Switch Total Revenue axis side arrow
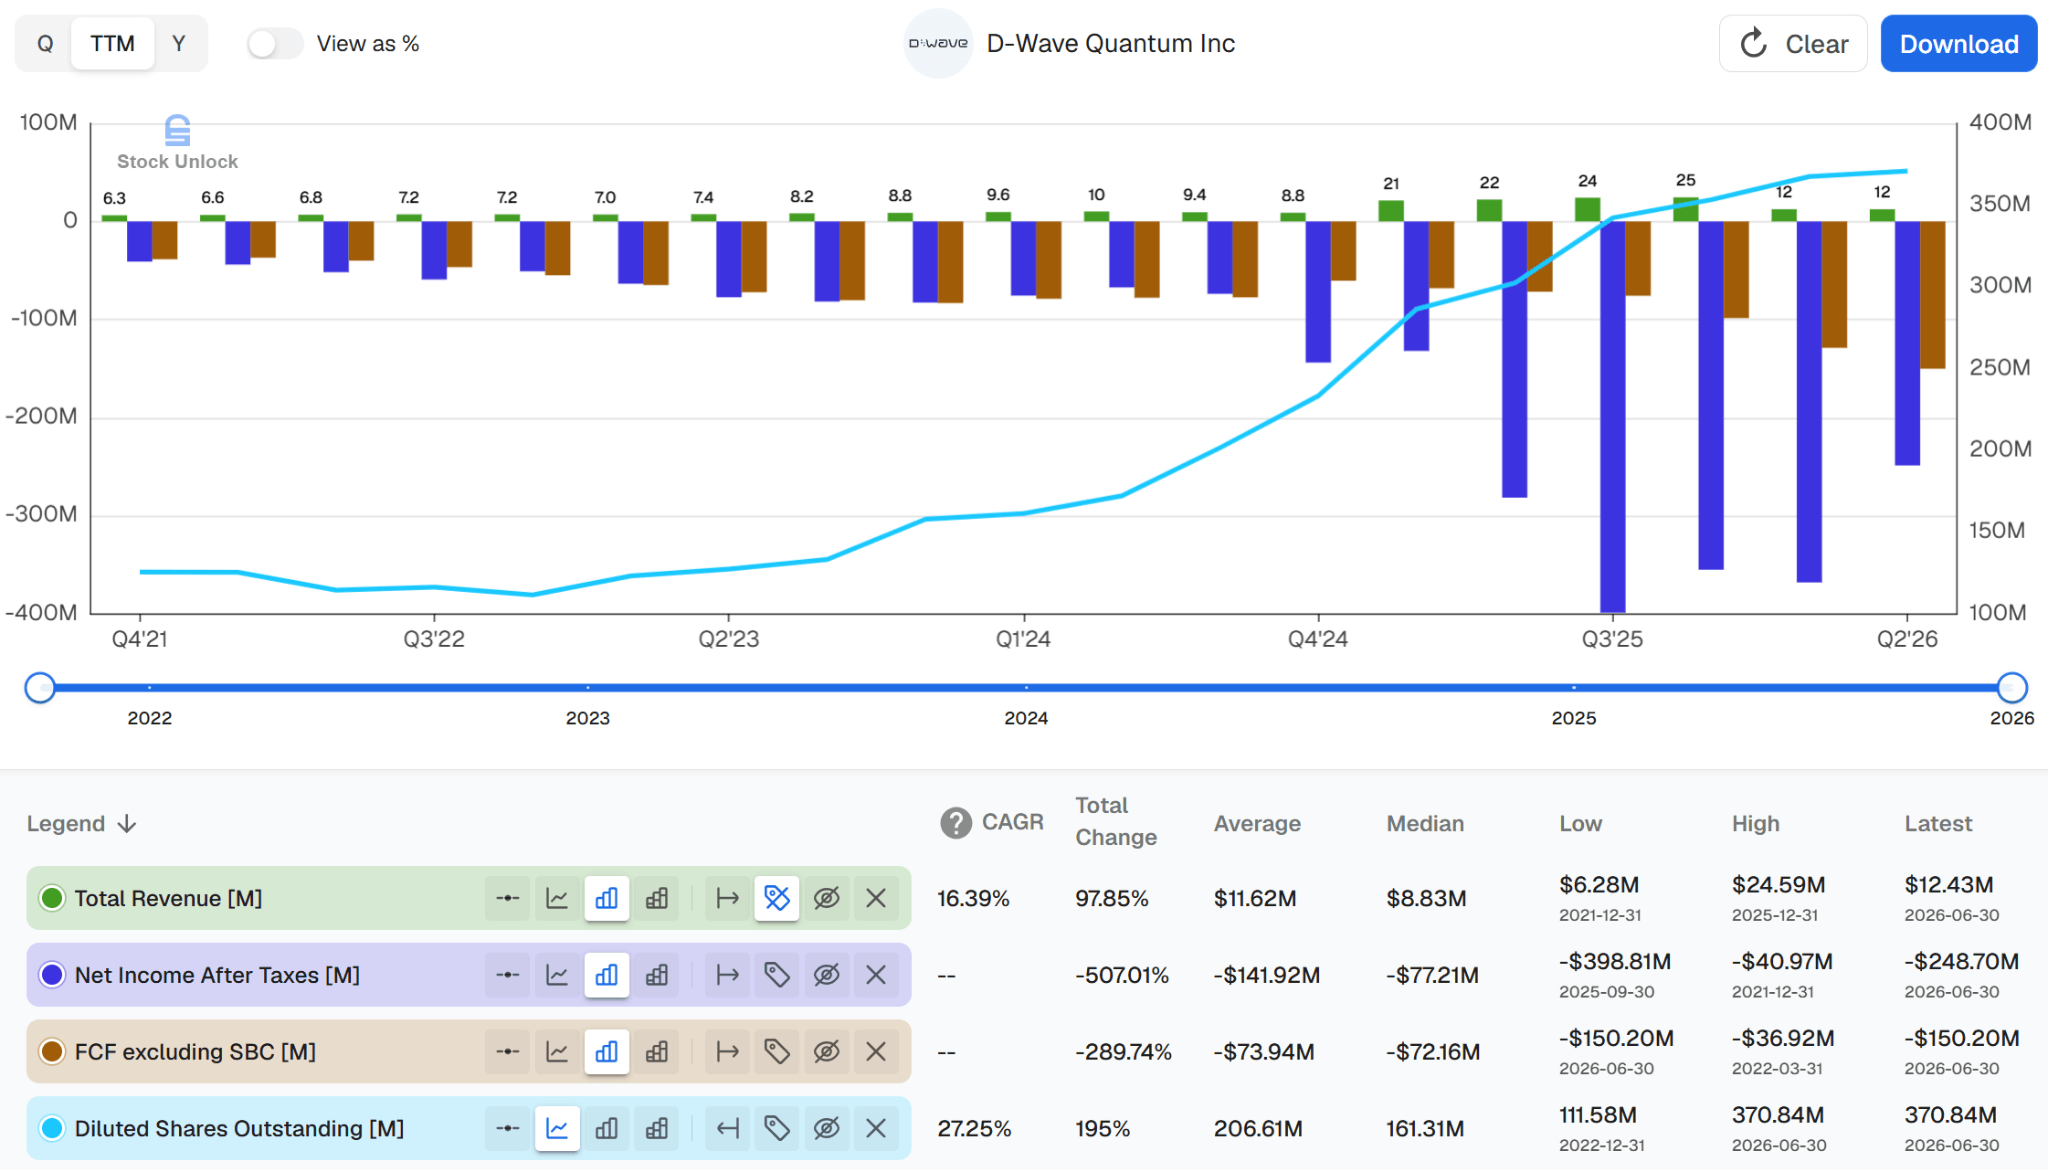The image size is (2048, 1170). click(x=727, y=898)
